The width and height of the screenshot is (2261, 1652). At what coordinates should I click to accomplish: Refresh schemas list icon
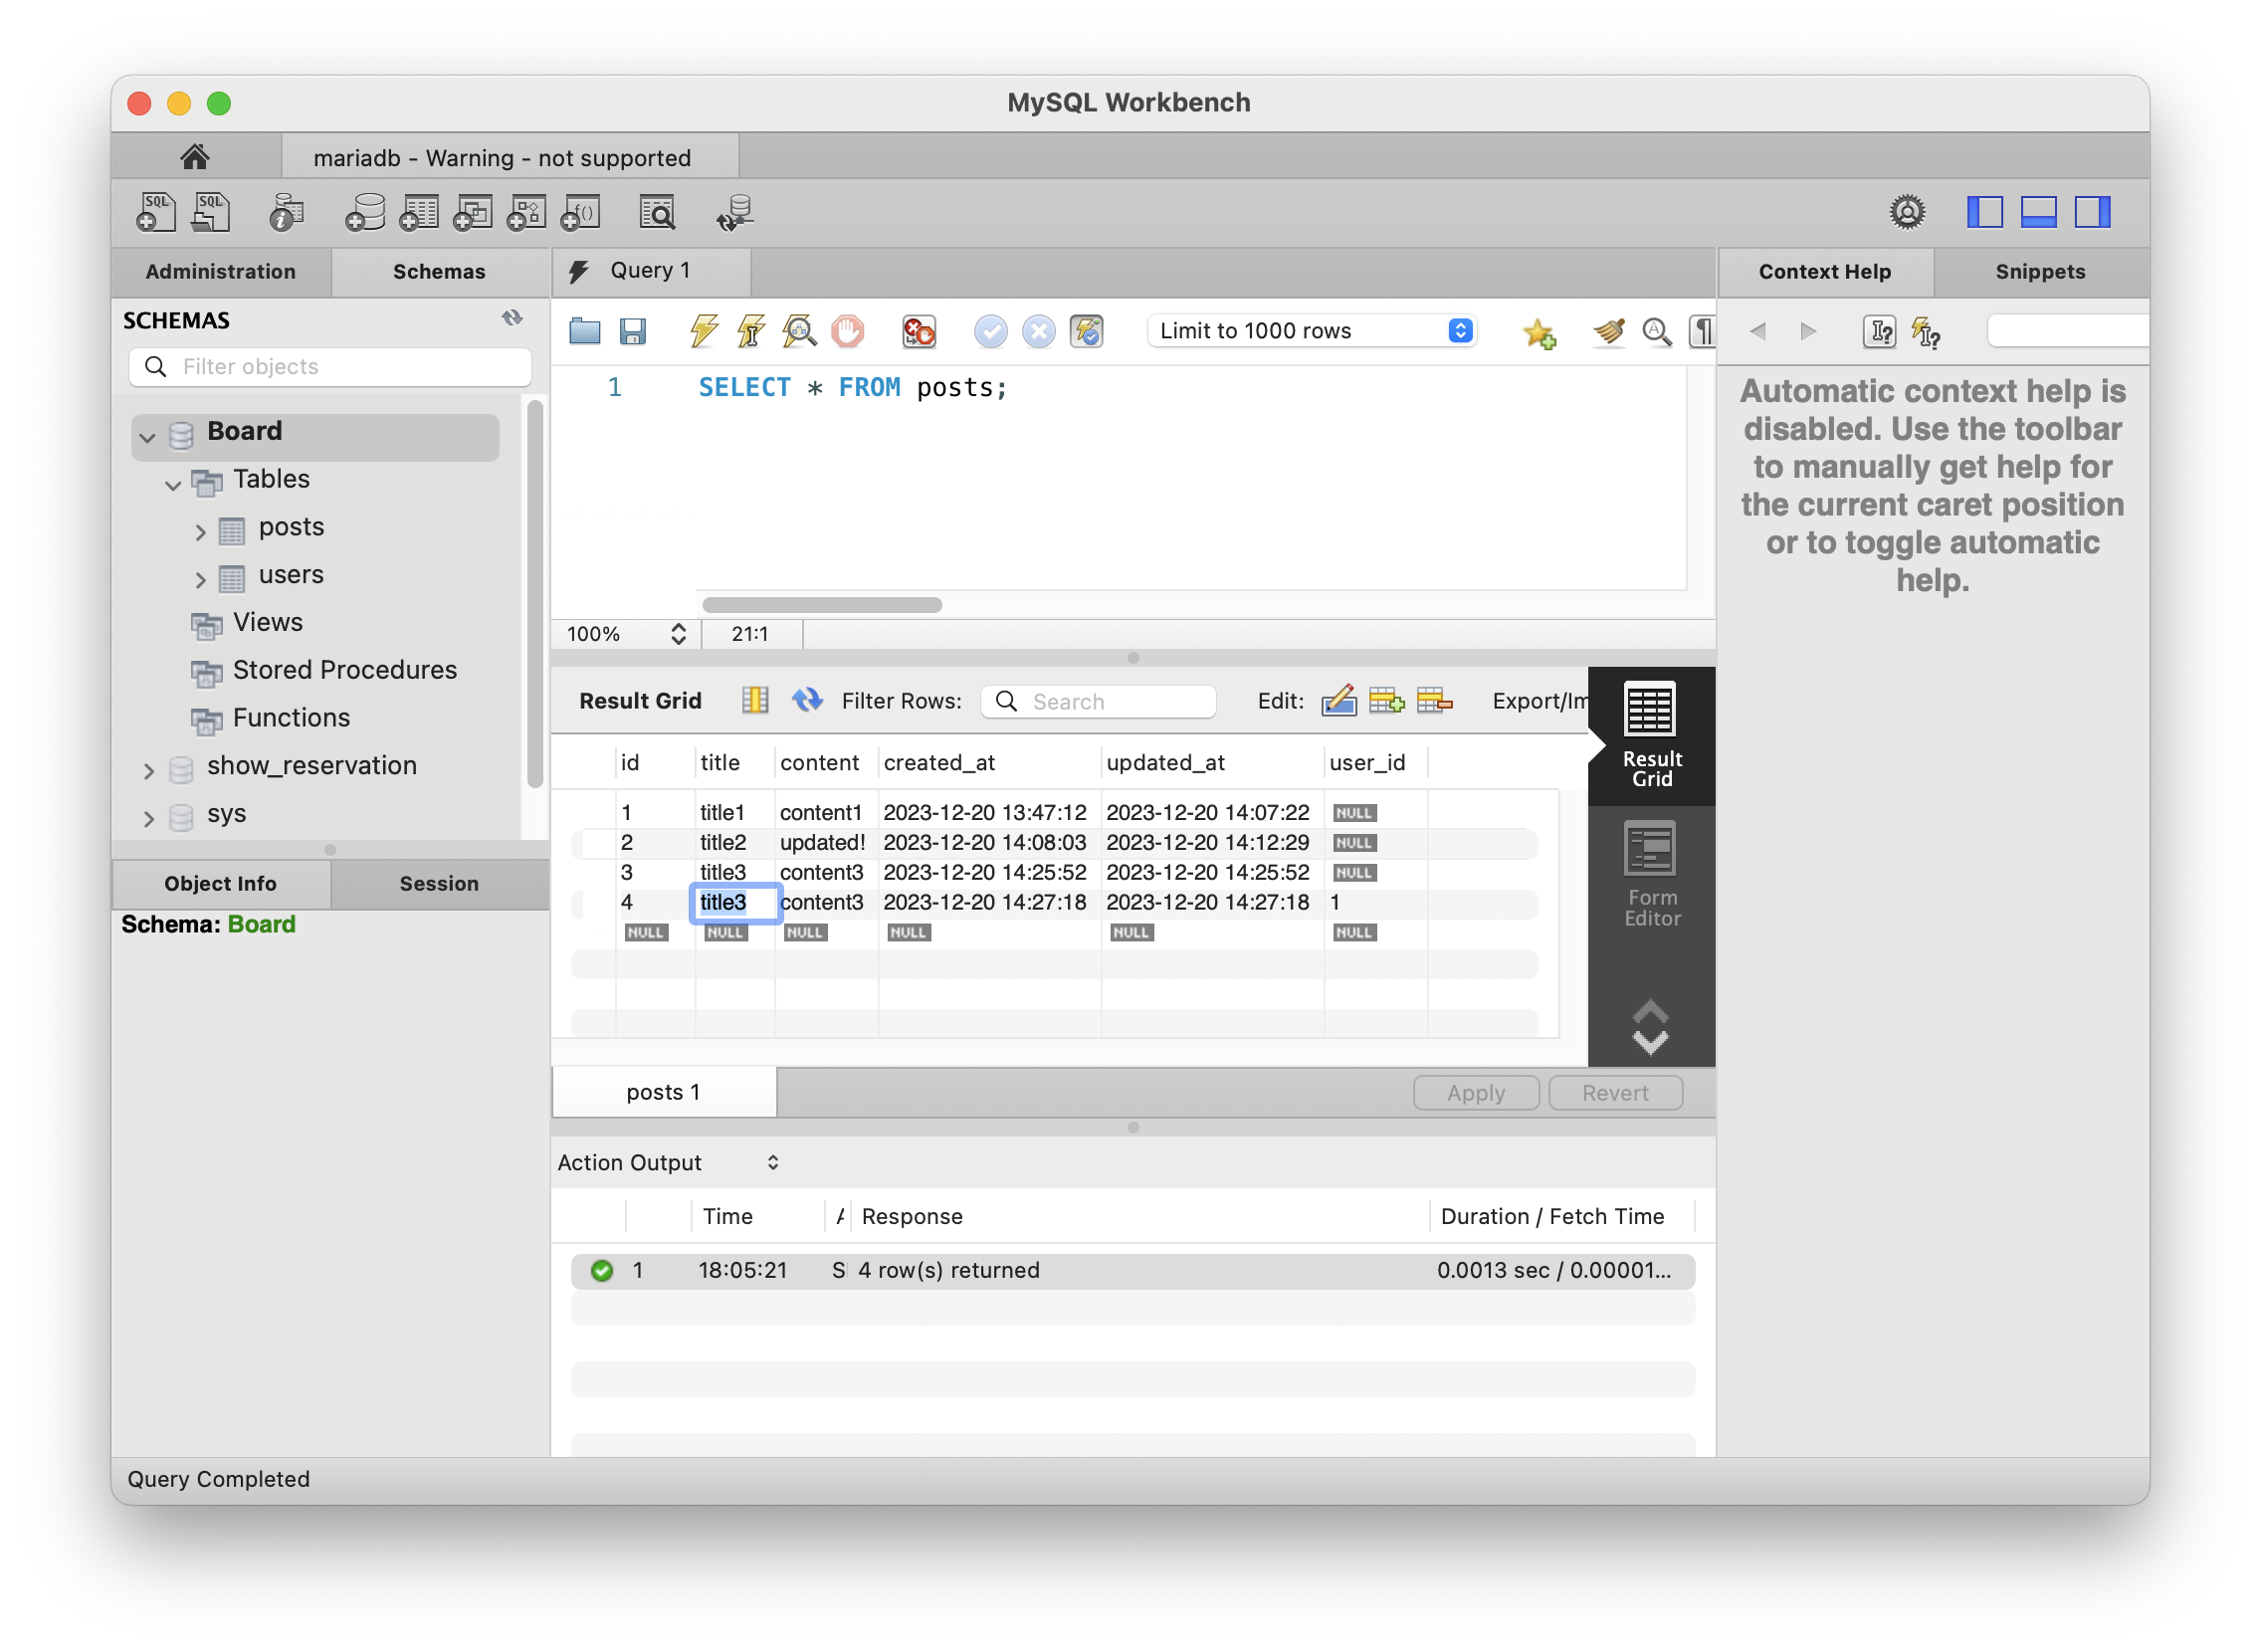pyautogui.click(x=512, y=319)
